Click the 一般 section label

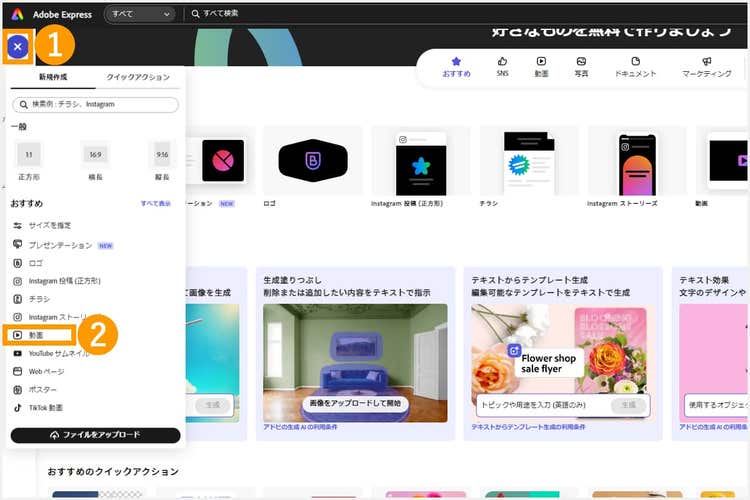point(19,127)
